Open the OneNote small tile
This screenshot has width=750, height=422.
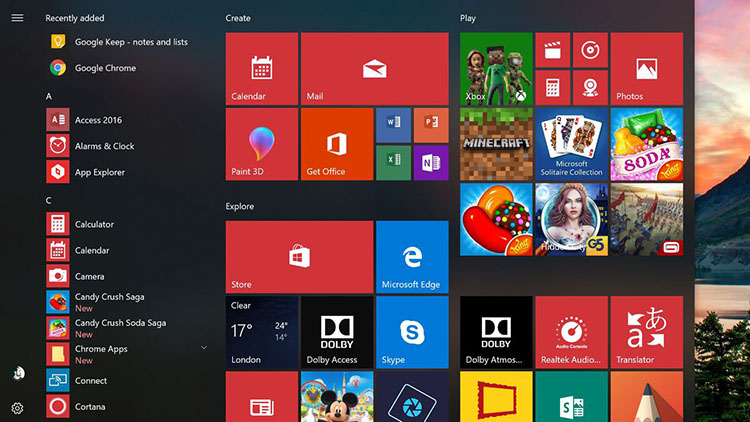click(431, 163)
